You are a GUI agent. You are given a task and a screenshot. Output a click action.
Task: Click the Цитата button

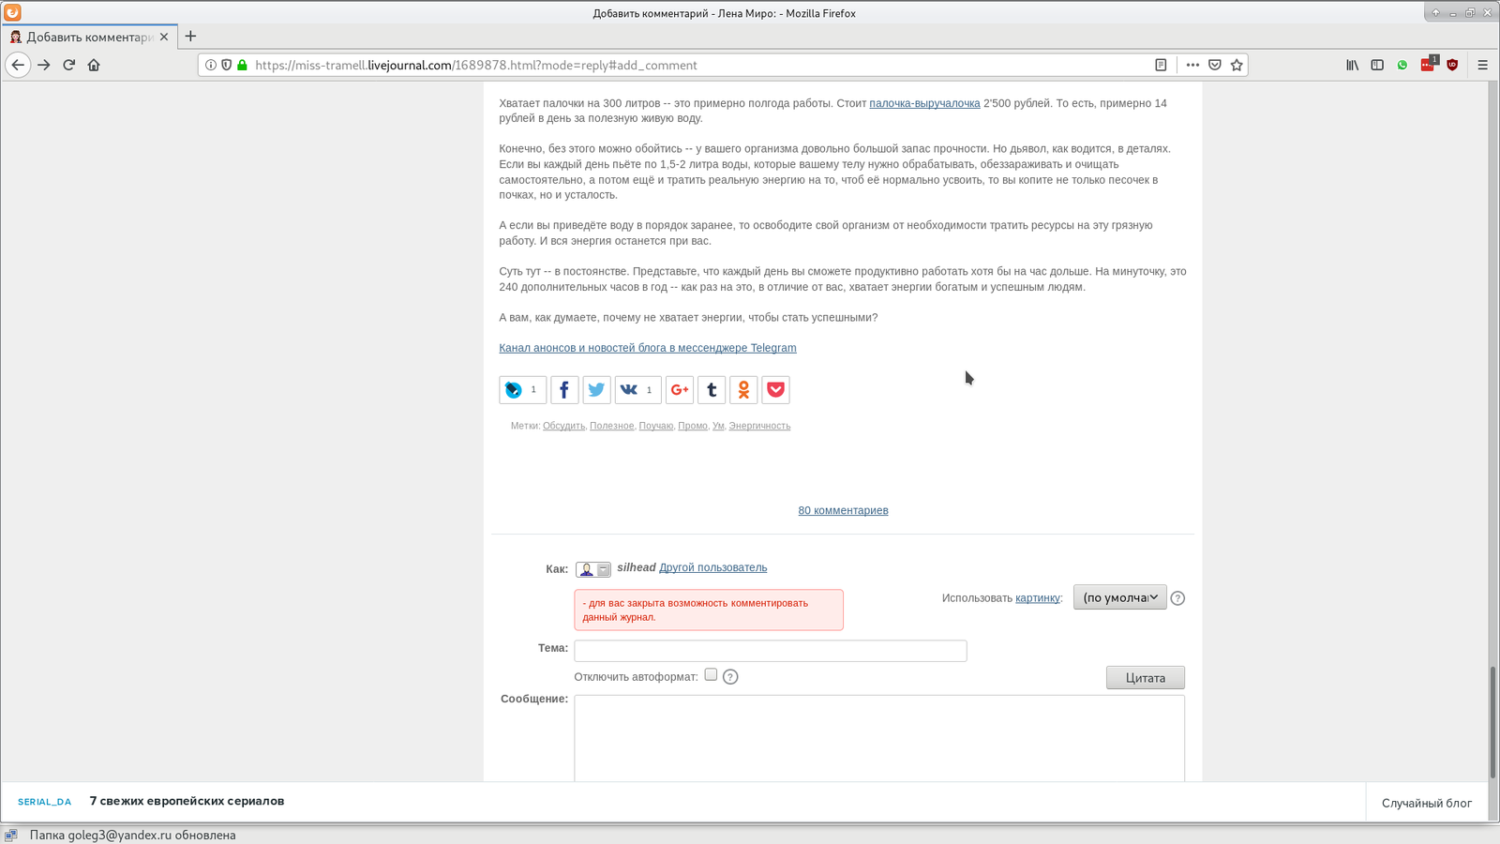click(1145, 678)
